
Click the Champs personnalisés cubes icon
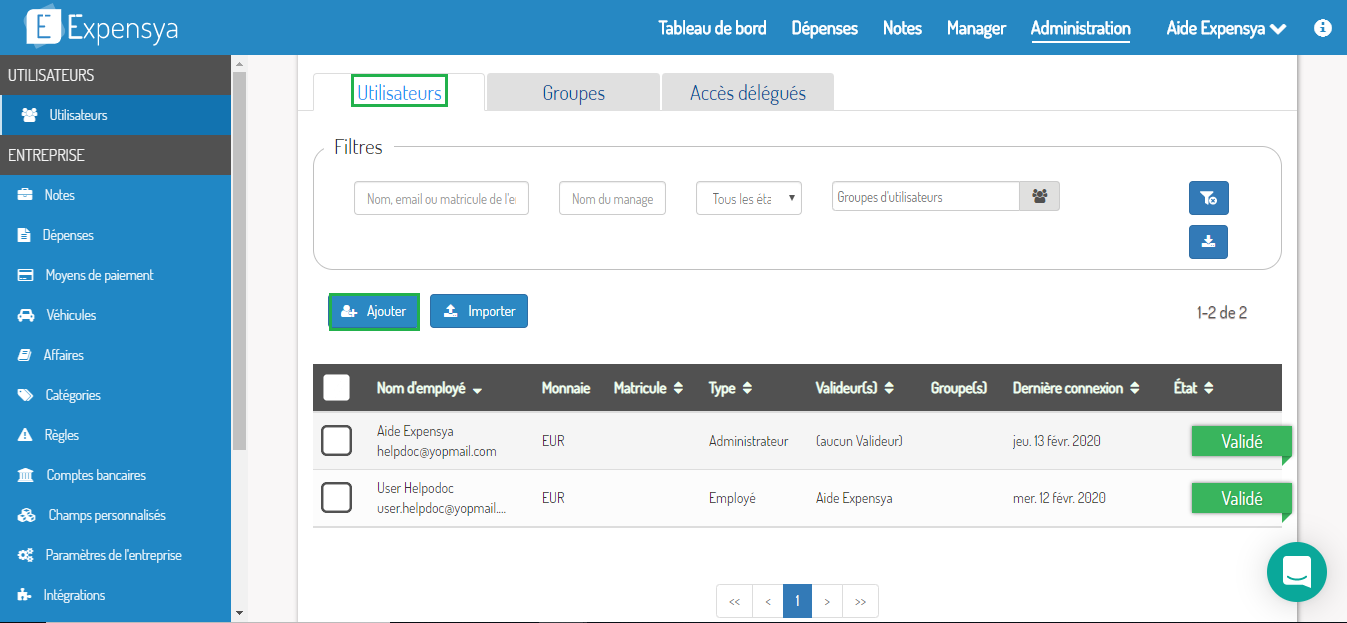click(x=27, y=515)
